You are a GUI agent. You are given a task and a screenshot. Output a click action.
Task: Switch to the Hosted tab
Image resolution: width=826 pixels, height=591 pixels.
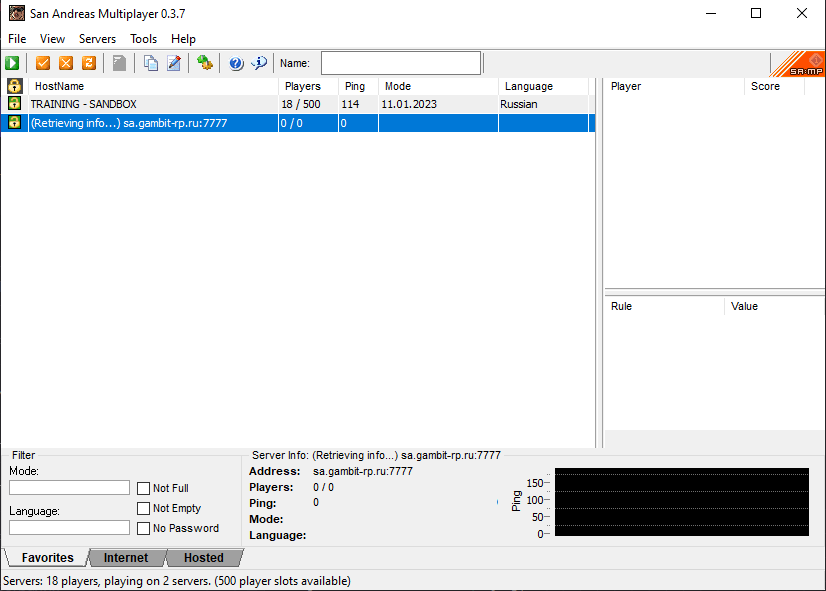(x=203, y=558)
